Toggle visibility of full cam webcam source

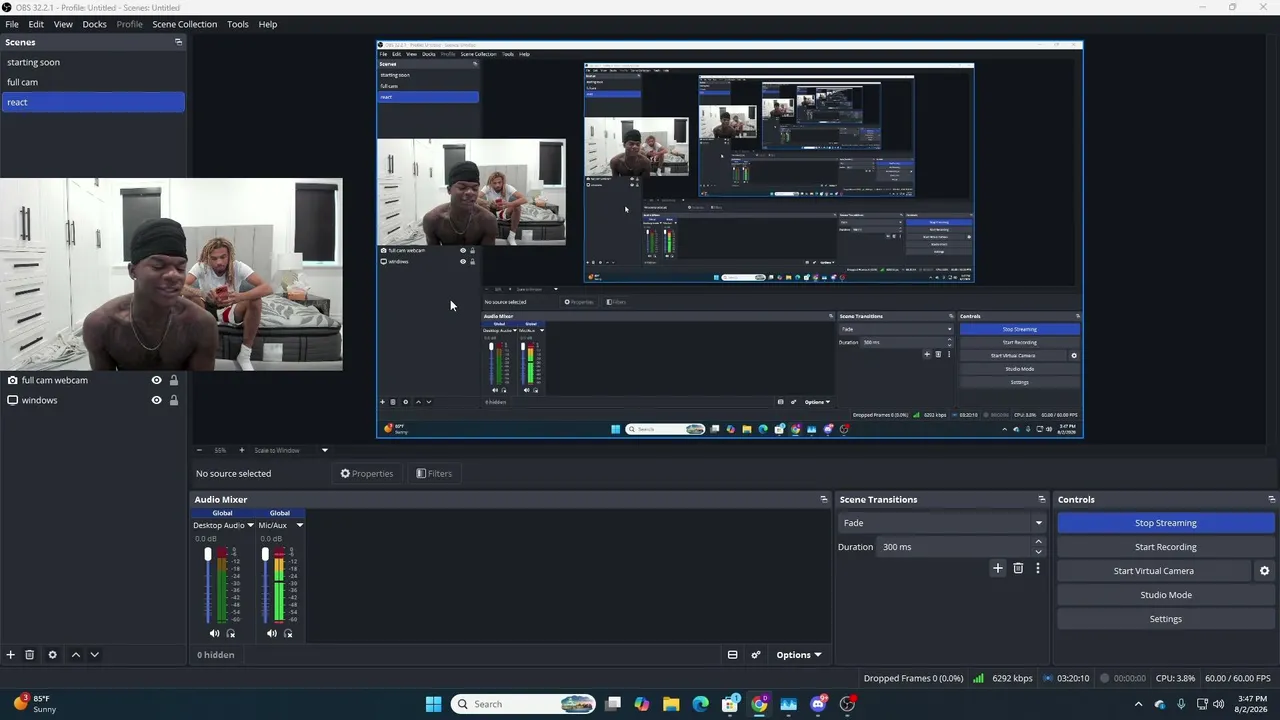click(x=156, y=380)
